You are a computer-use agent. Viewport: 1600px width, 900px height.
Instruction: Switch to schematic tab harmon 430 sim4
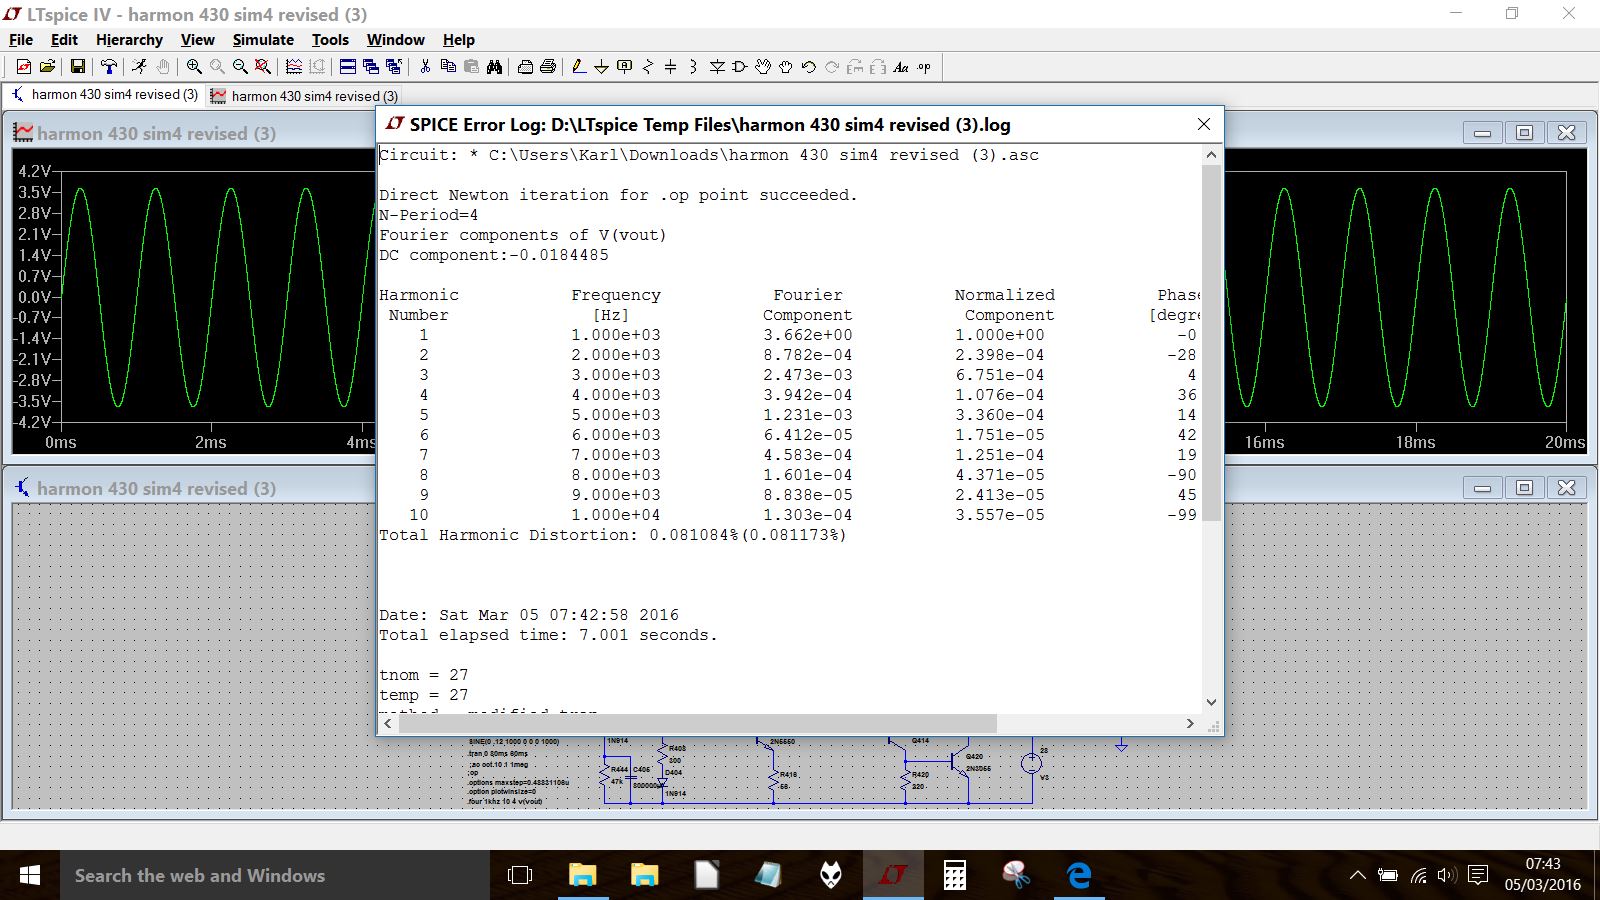[105, 95]
